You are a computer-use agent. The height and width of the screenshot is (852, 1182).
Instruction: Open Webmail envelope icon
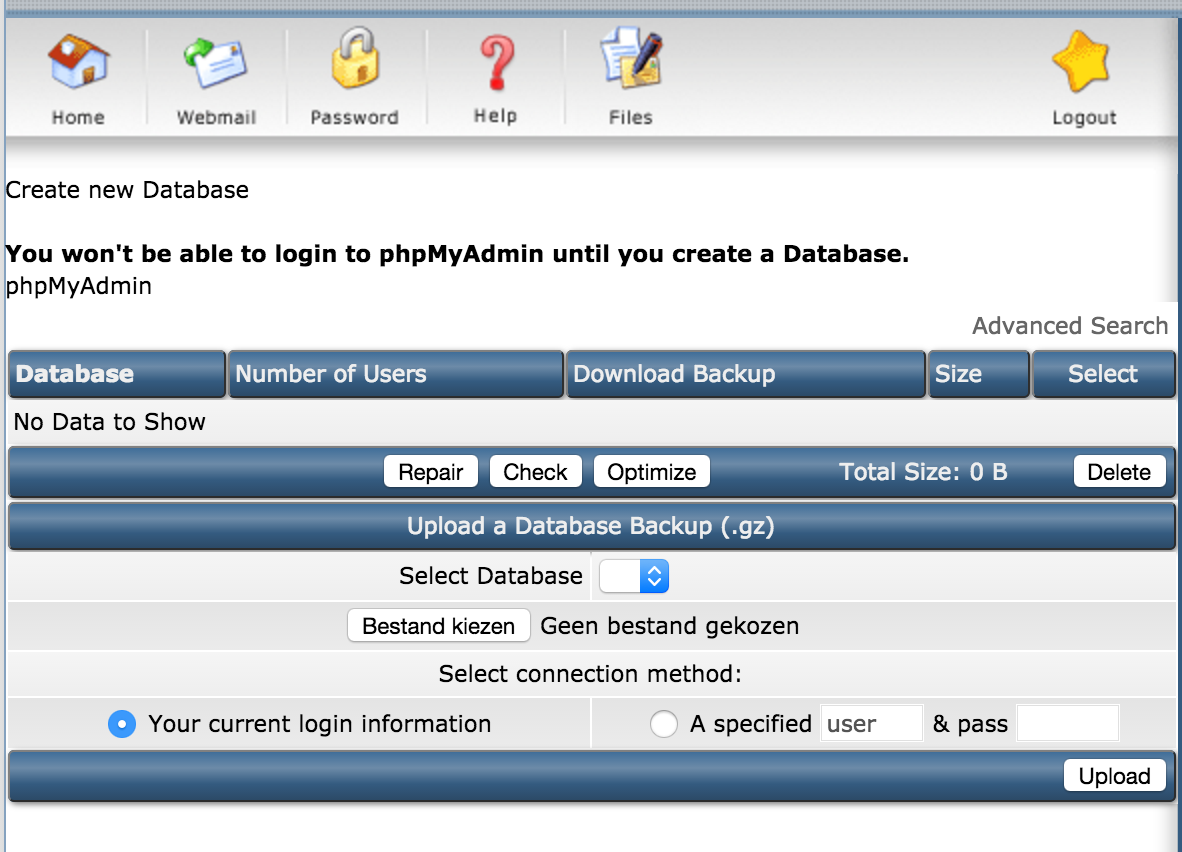point(216,62)
